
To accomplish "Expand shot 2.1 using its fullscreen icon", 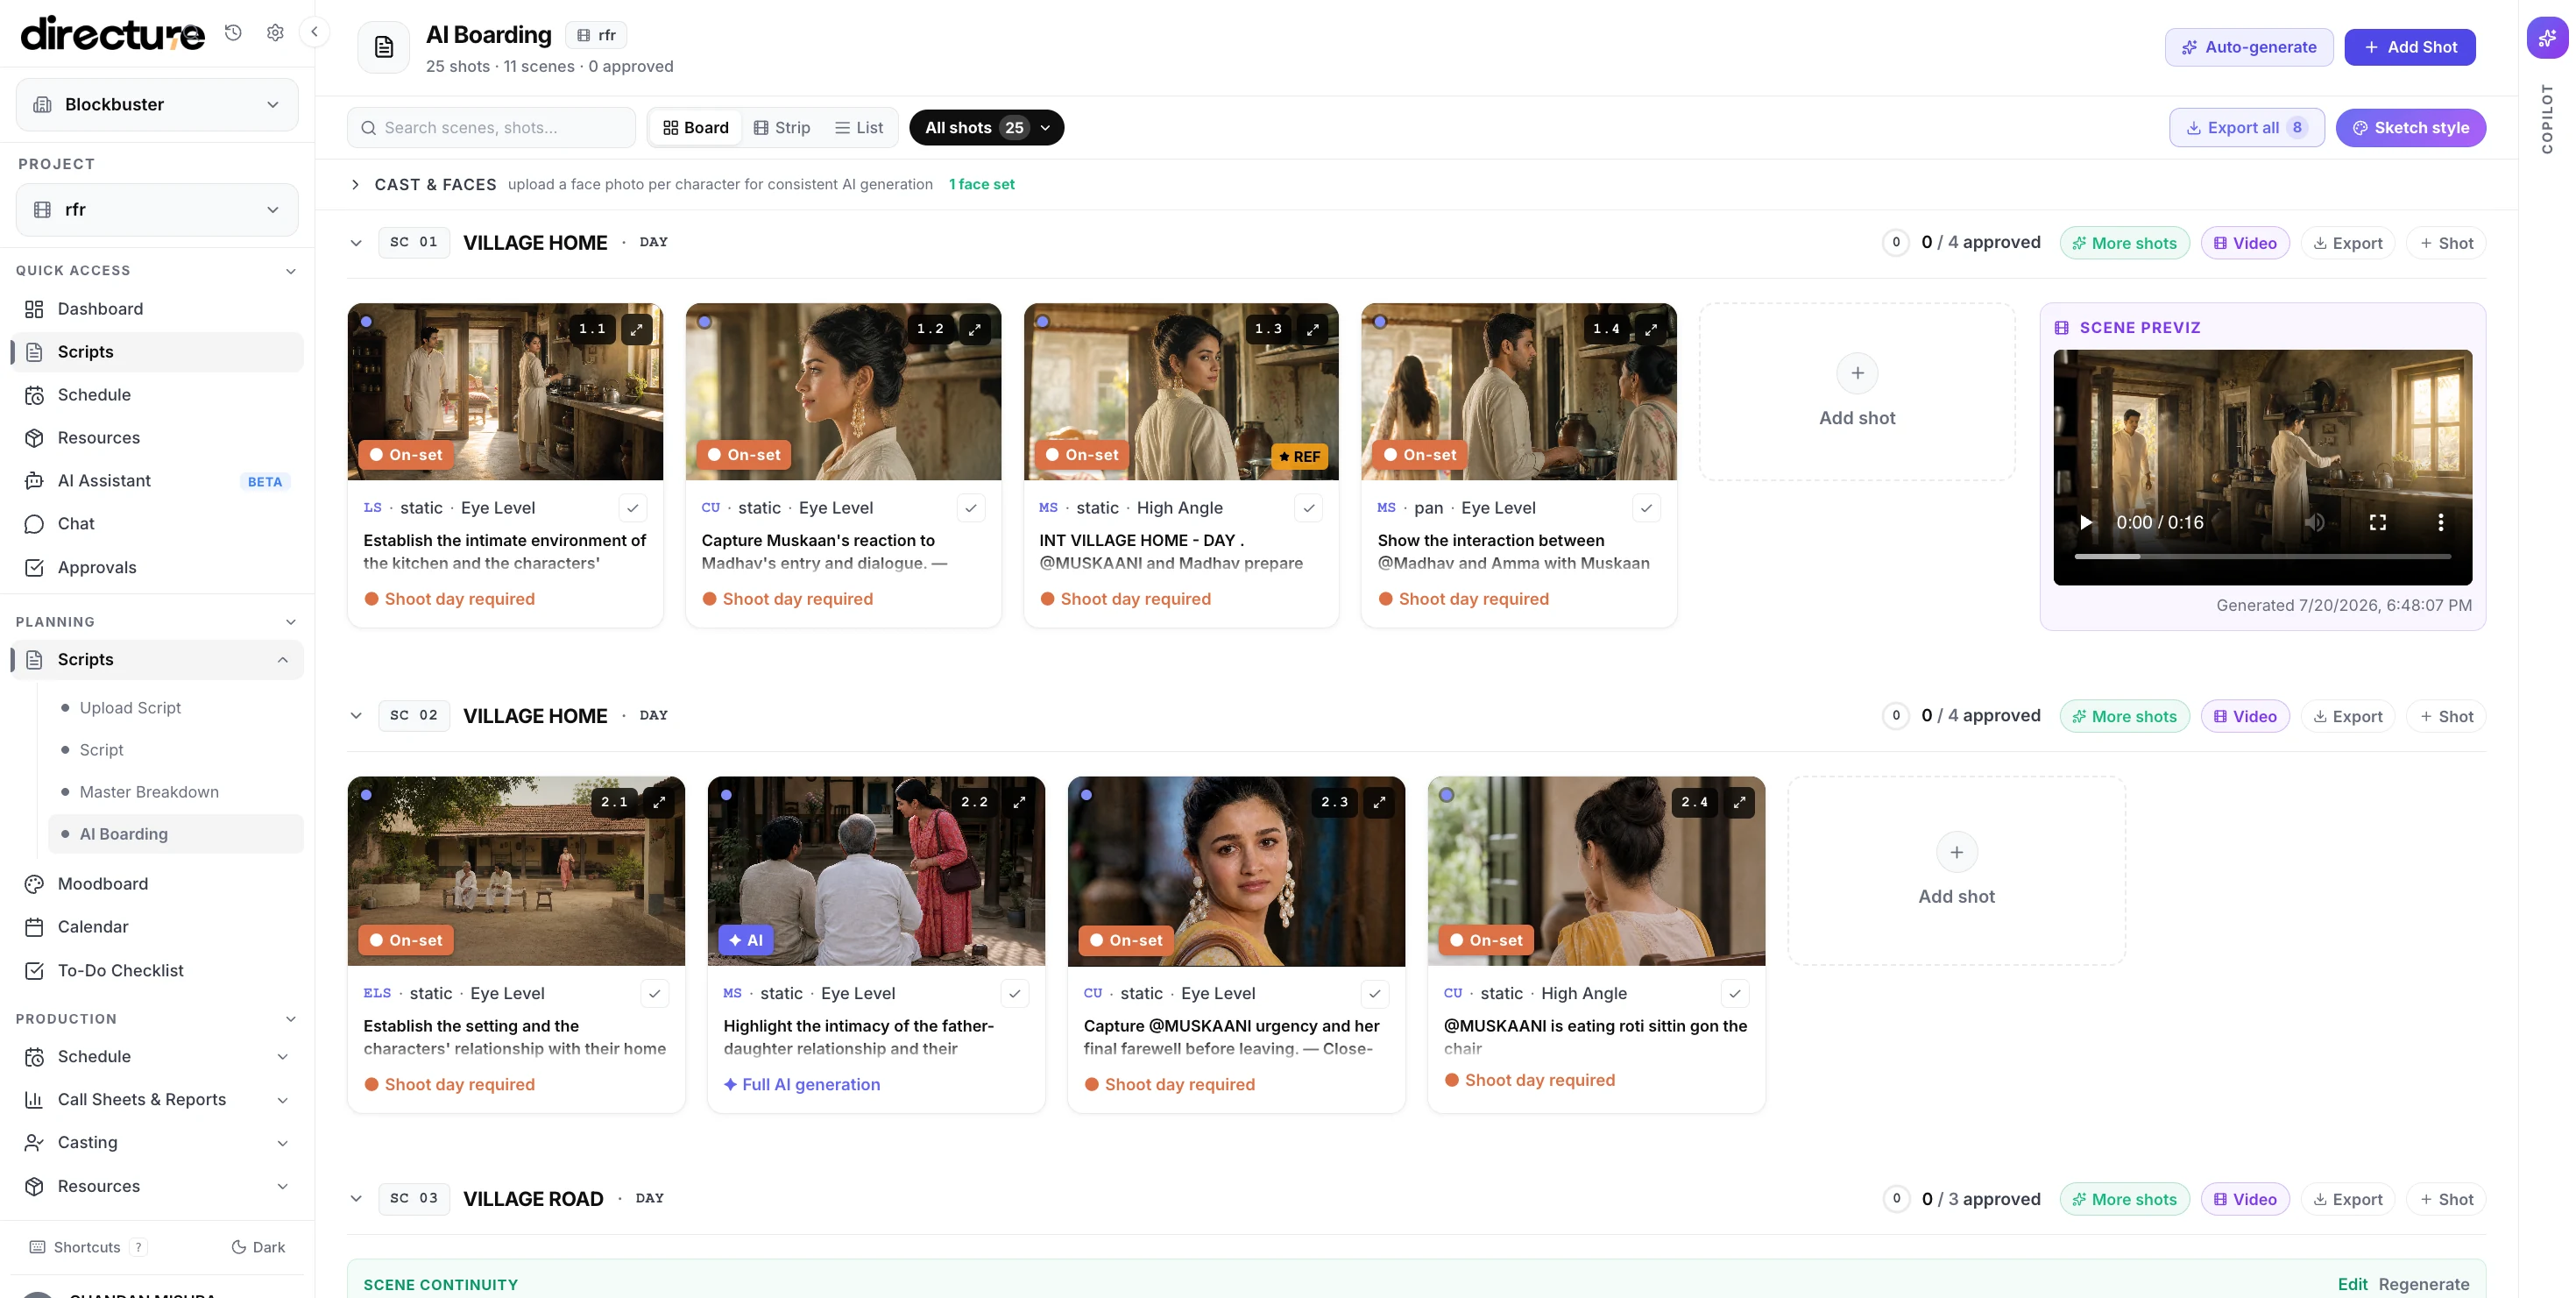I will (659, 802).
